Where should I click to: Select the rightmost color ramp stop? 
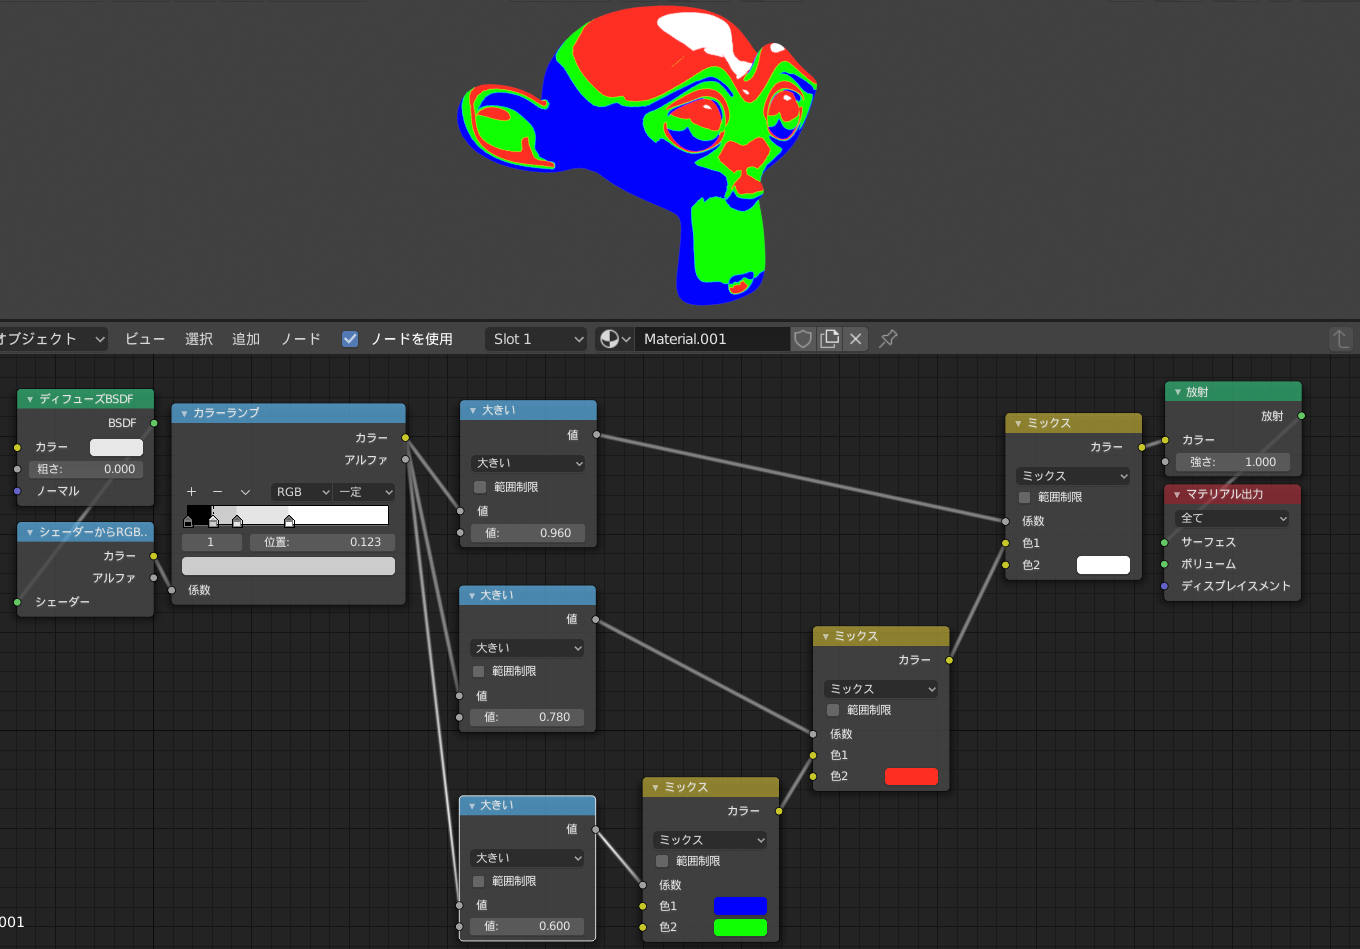[289, 521]
